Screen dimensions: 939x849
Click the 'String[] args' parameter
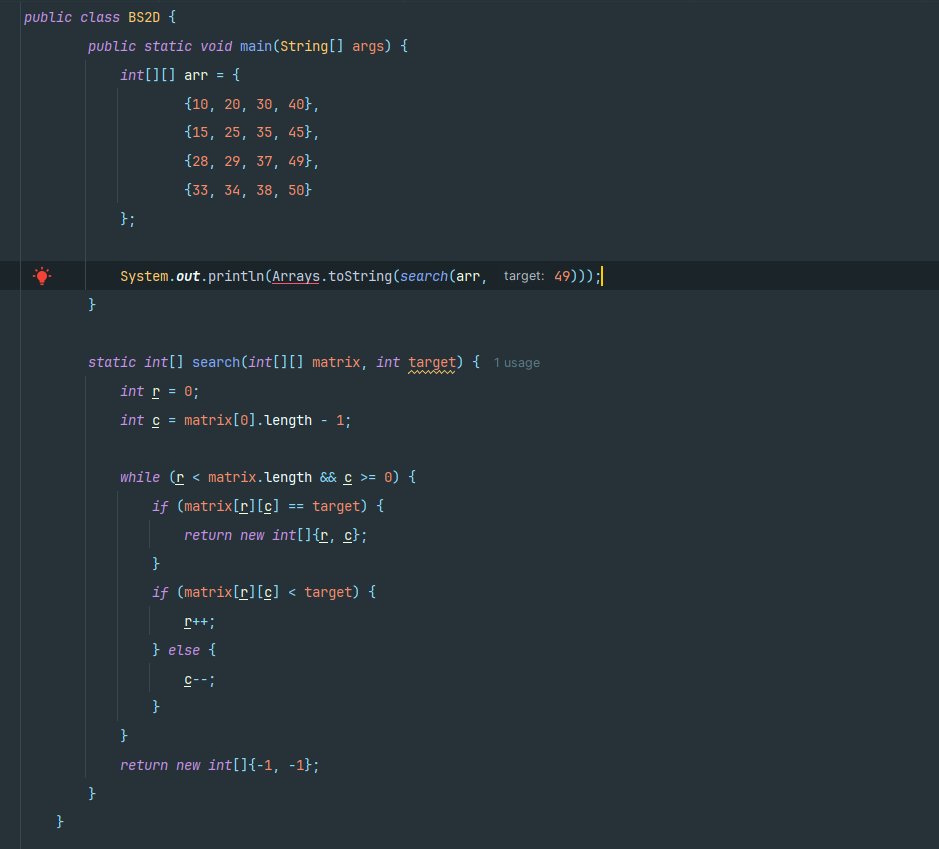point(332,46)
